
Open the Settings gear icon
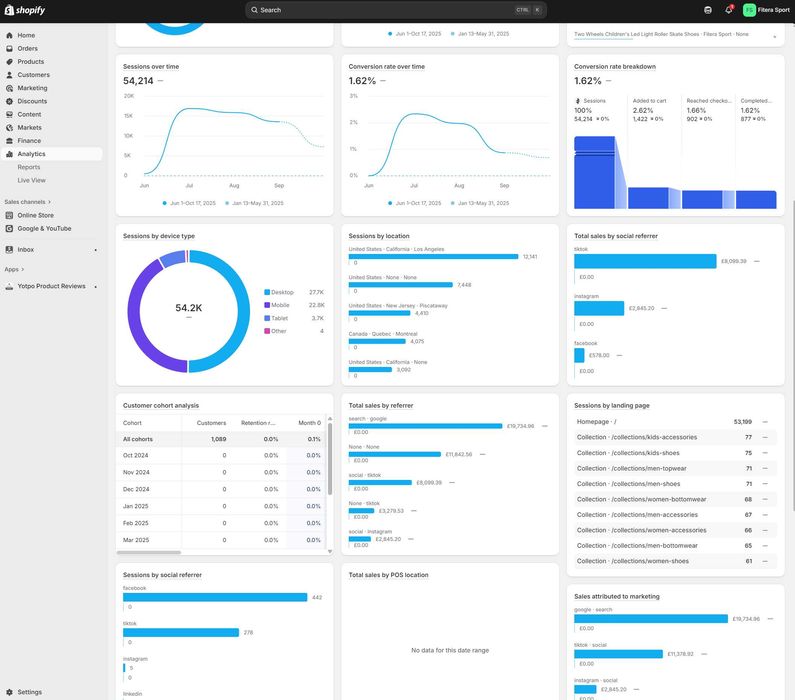9,692
